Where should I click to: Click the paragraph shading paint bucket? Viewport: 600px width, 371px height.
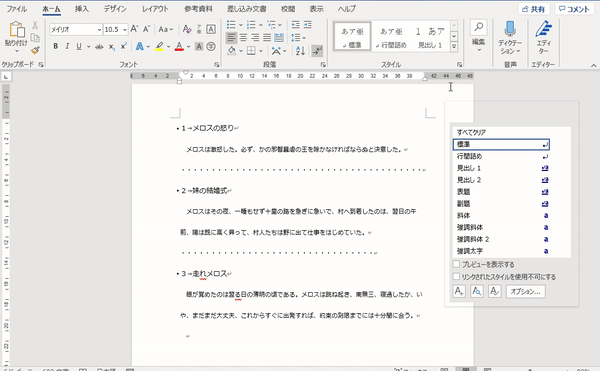[232, 50]
